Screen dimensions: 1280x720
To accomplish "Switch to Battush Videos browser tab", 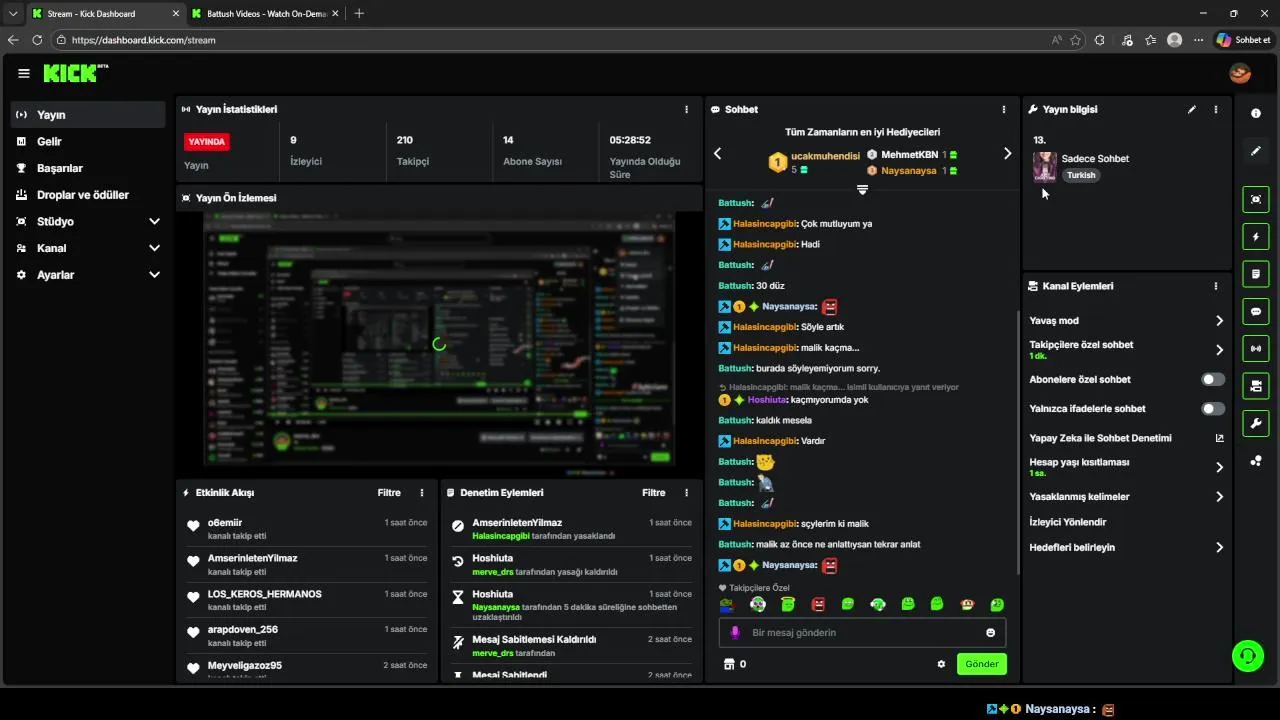I will point(265,14).
